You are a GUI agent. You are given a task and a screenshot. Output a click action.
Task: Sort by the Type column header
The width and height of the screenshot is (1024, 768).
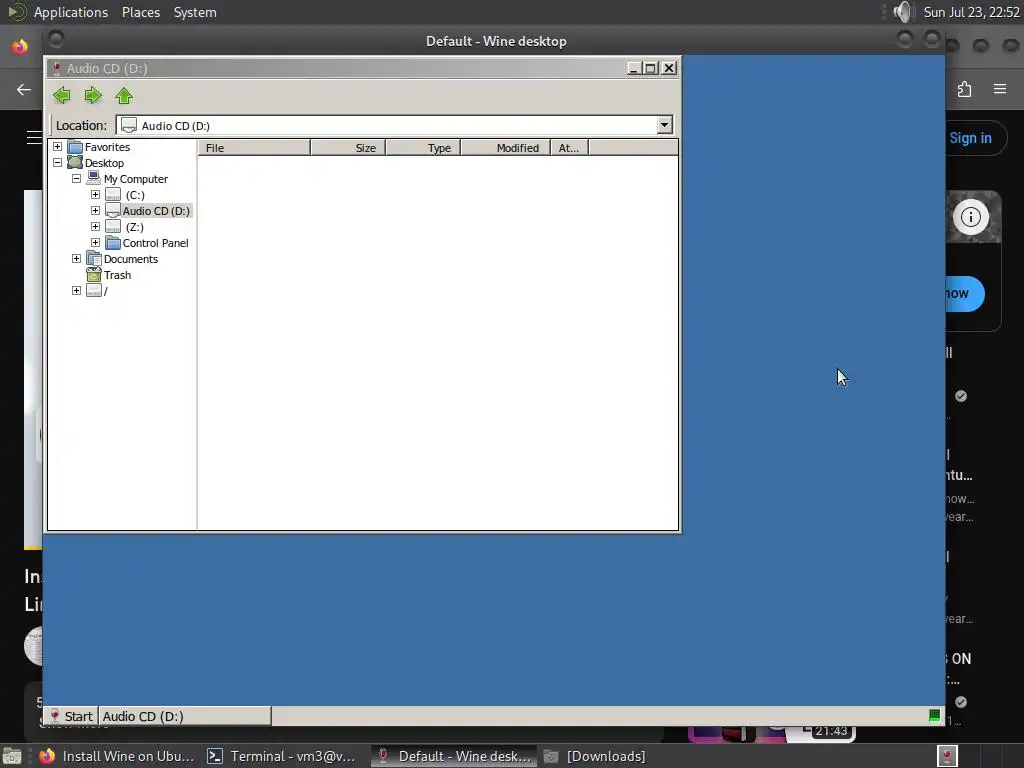423,148
